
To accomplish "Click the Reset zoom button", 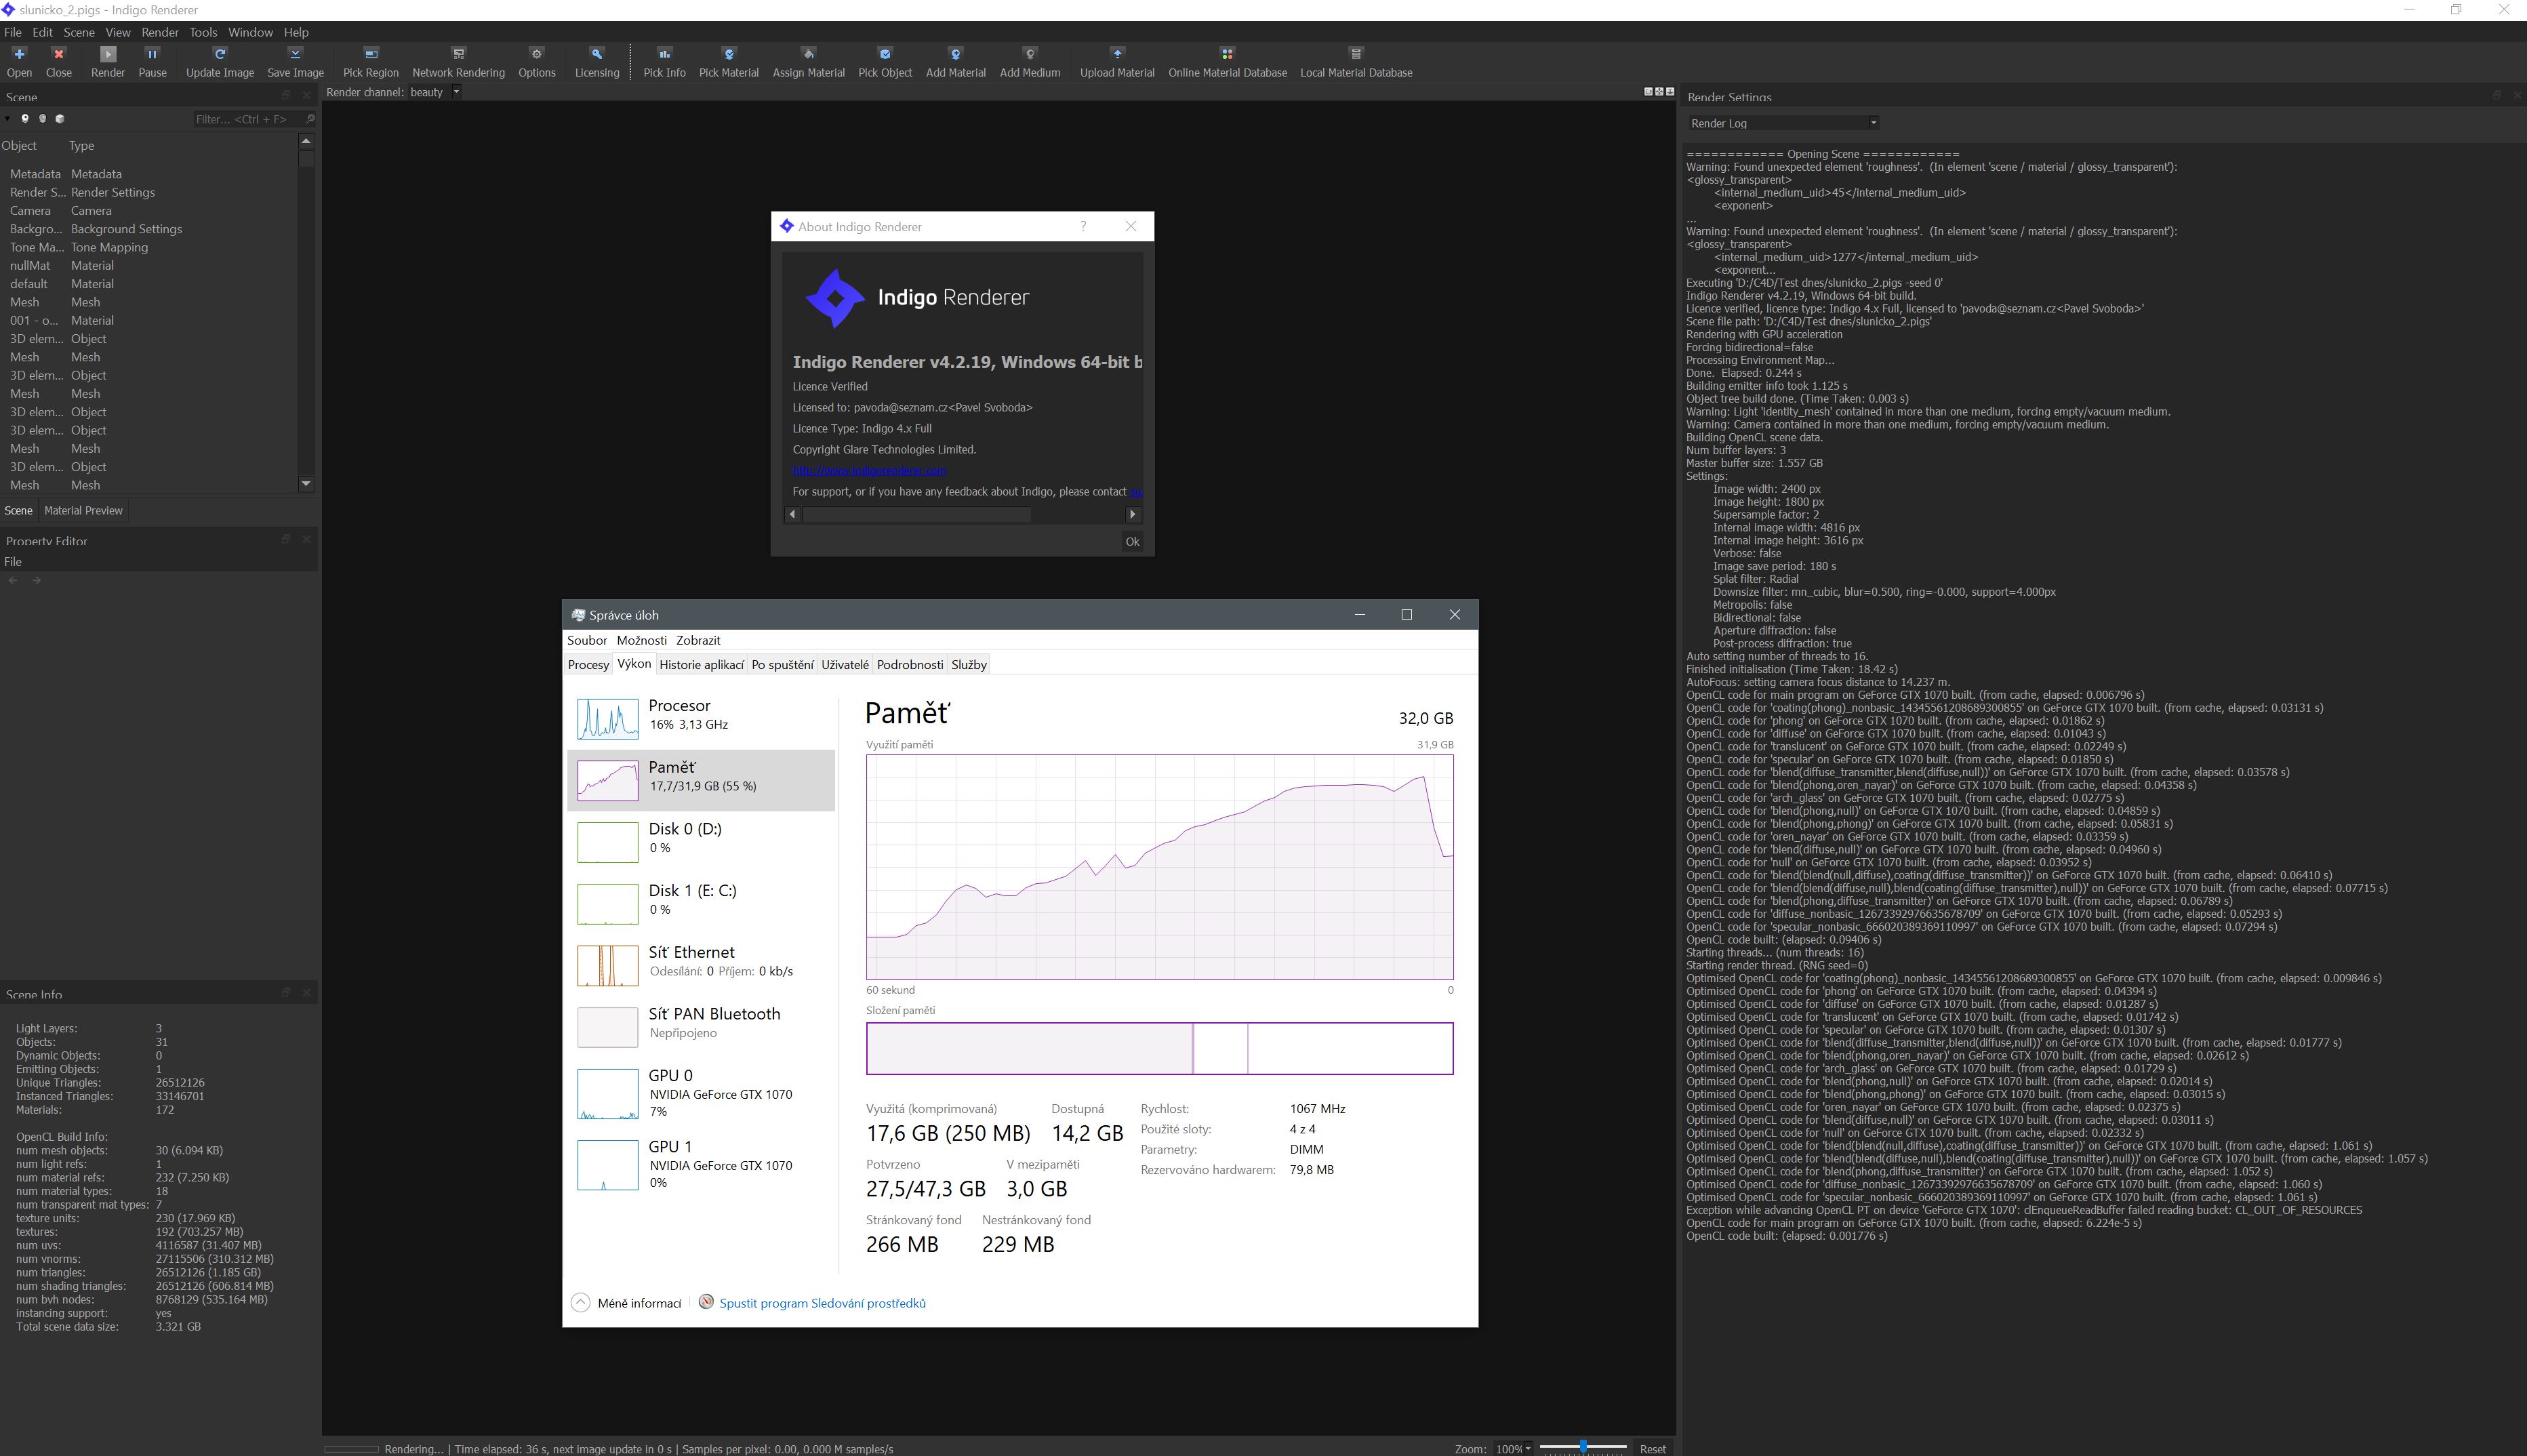I will [x=1652, y=1448].
